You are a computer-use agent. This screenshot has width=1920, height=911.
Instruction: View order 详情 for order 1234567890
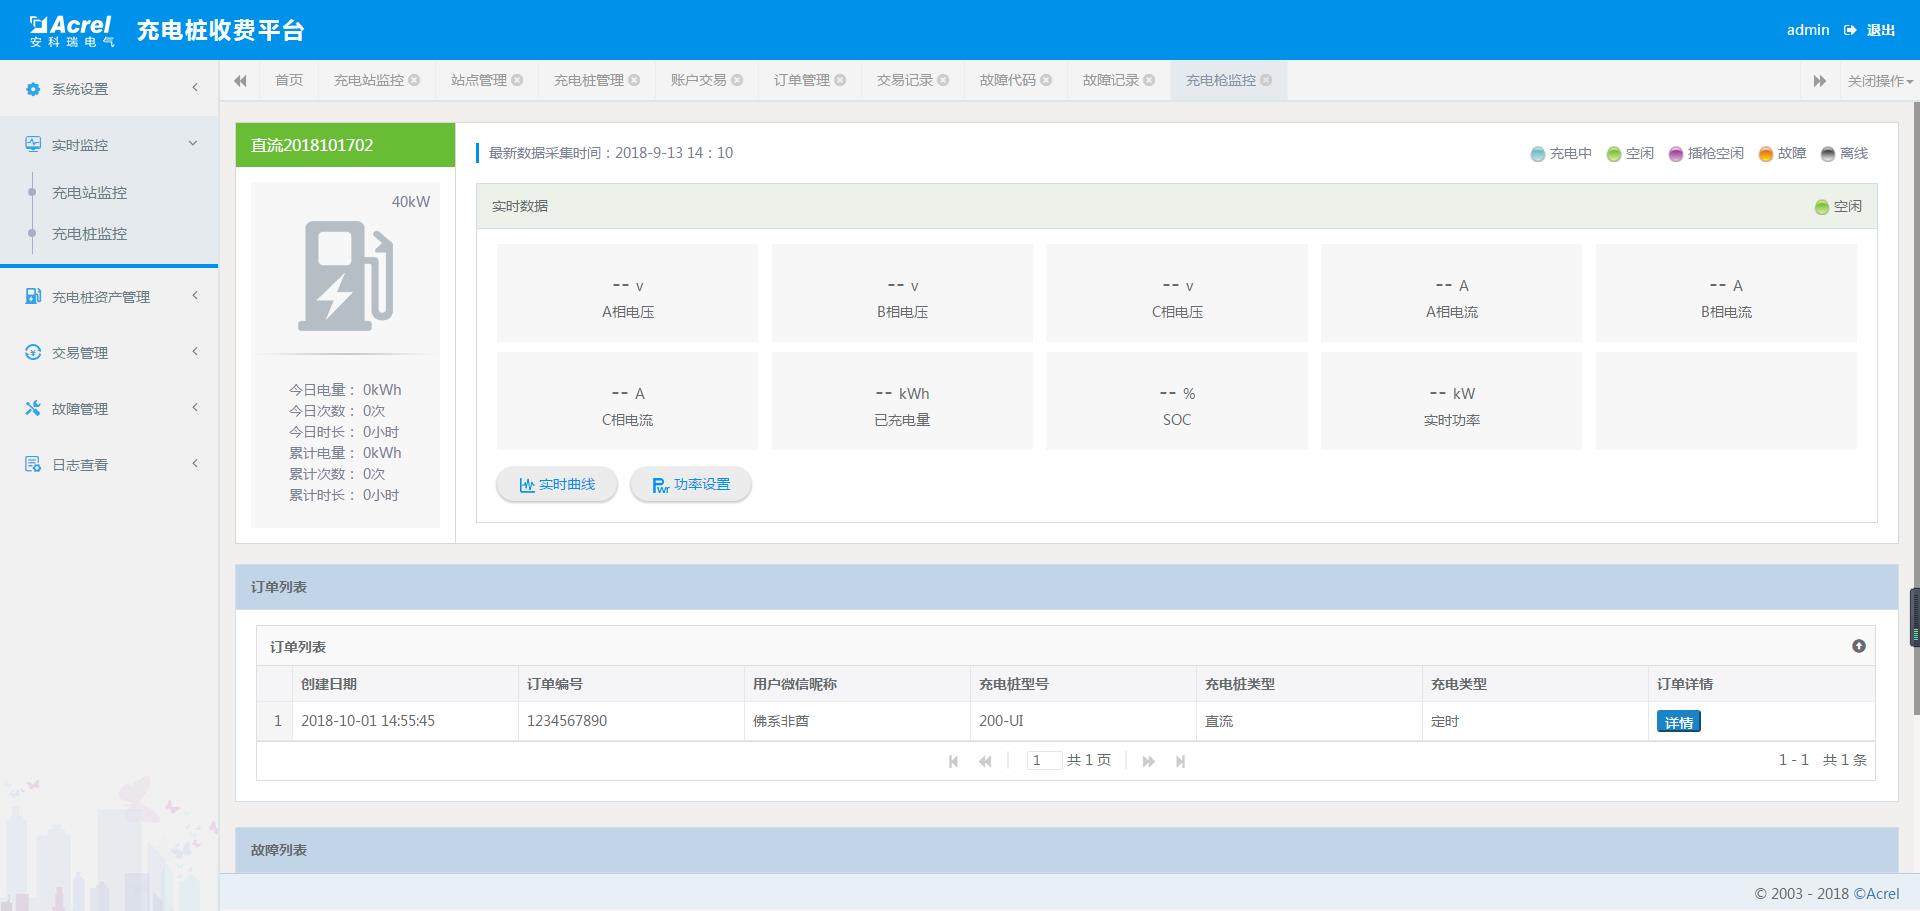(1678, 722)
